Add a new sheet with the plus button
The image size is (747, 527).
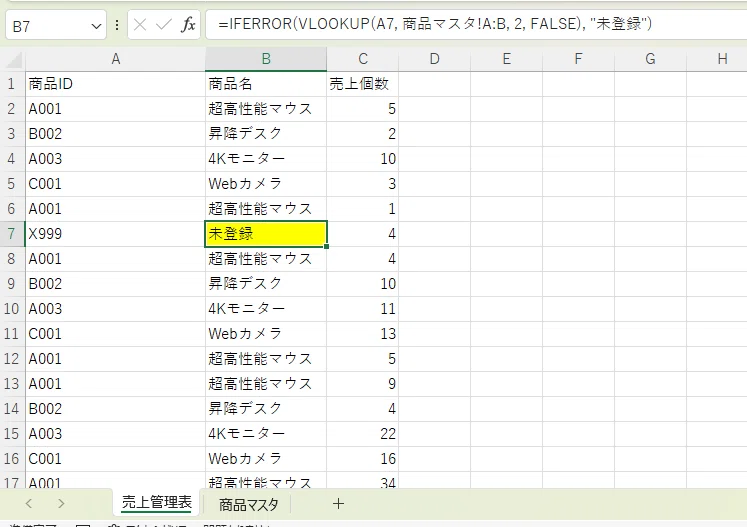click(338, 504)
